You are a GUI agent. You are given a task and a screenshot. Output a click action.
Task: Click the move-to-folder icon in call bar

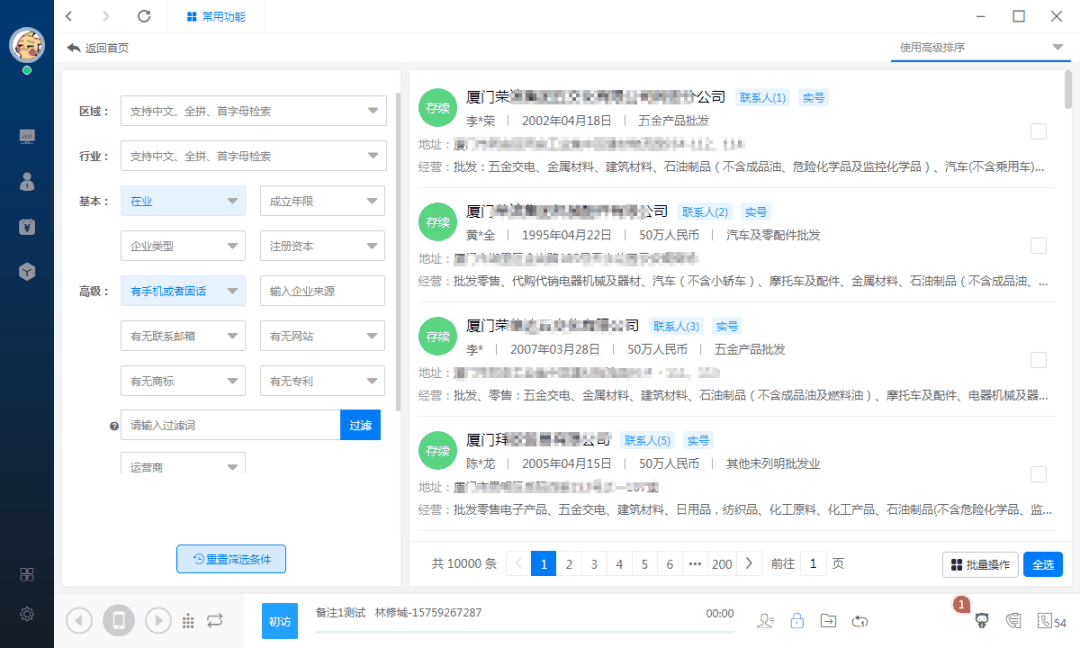[829, 620]
